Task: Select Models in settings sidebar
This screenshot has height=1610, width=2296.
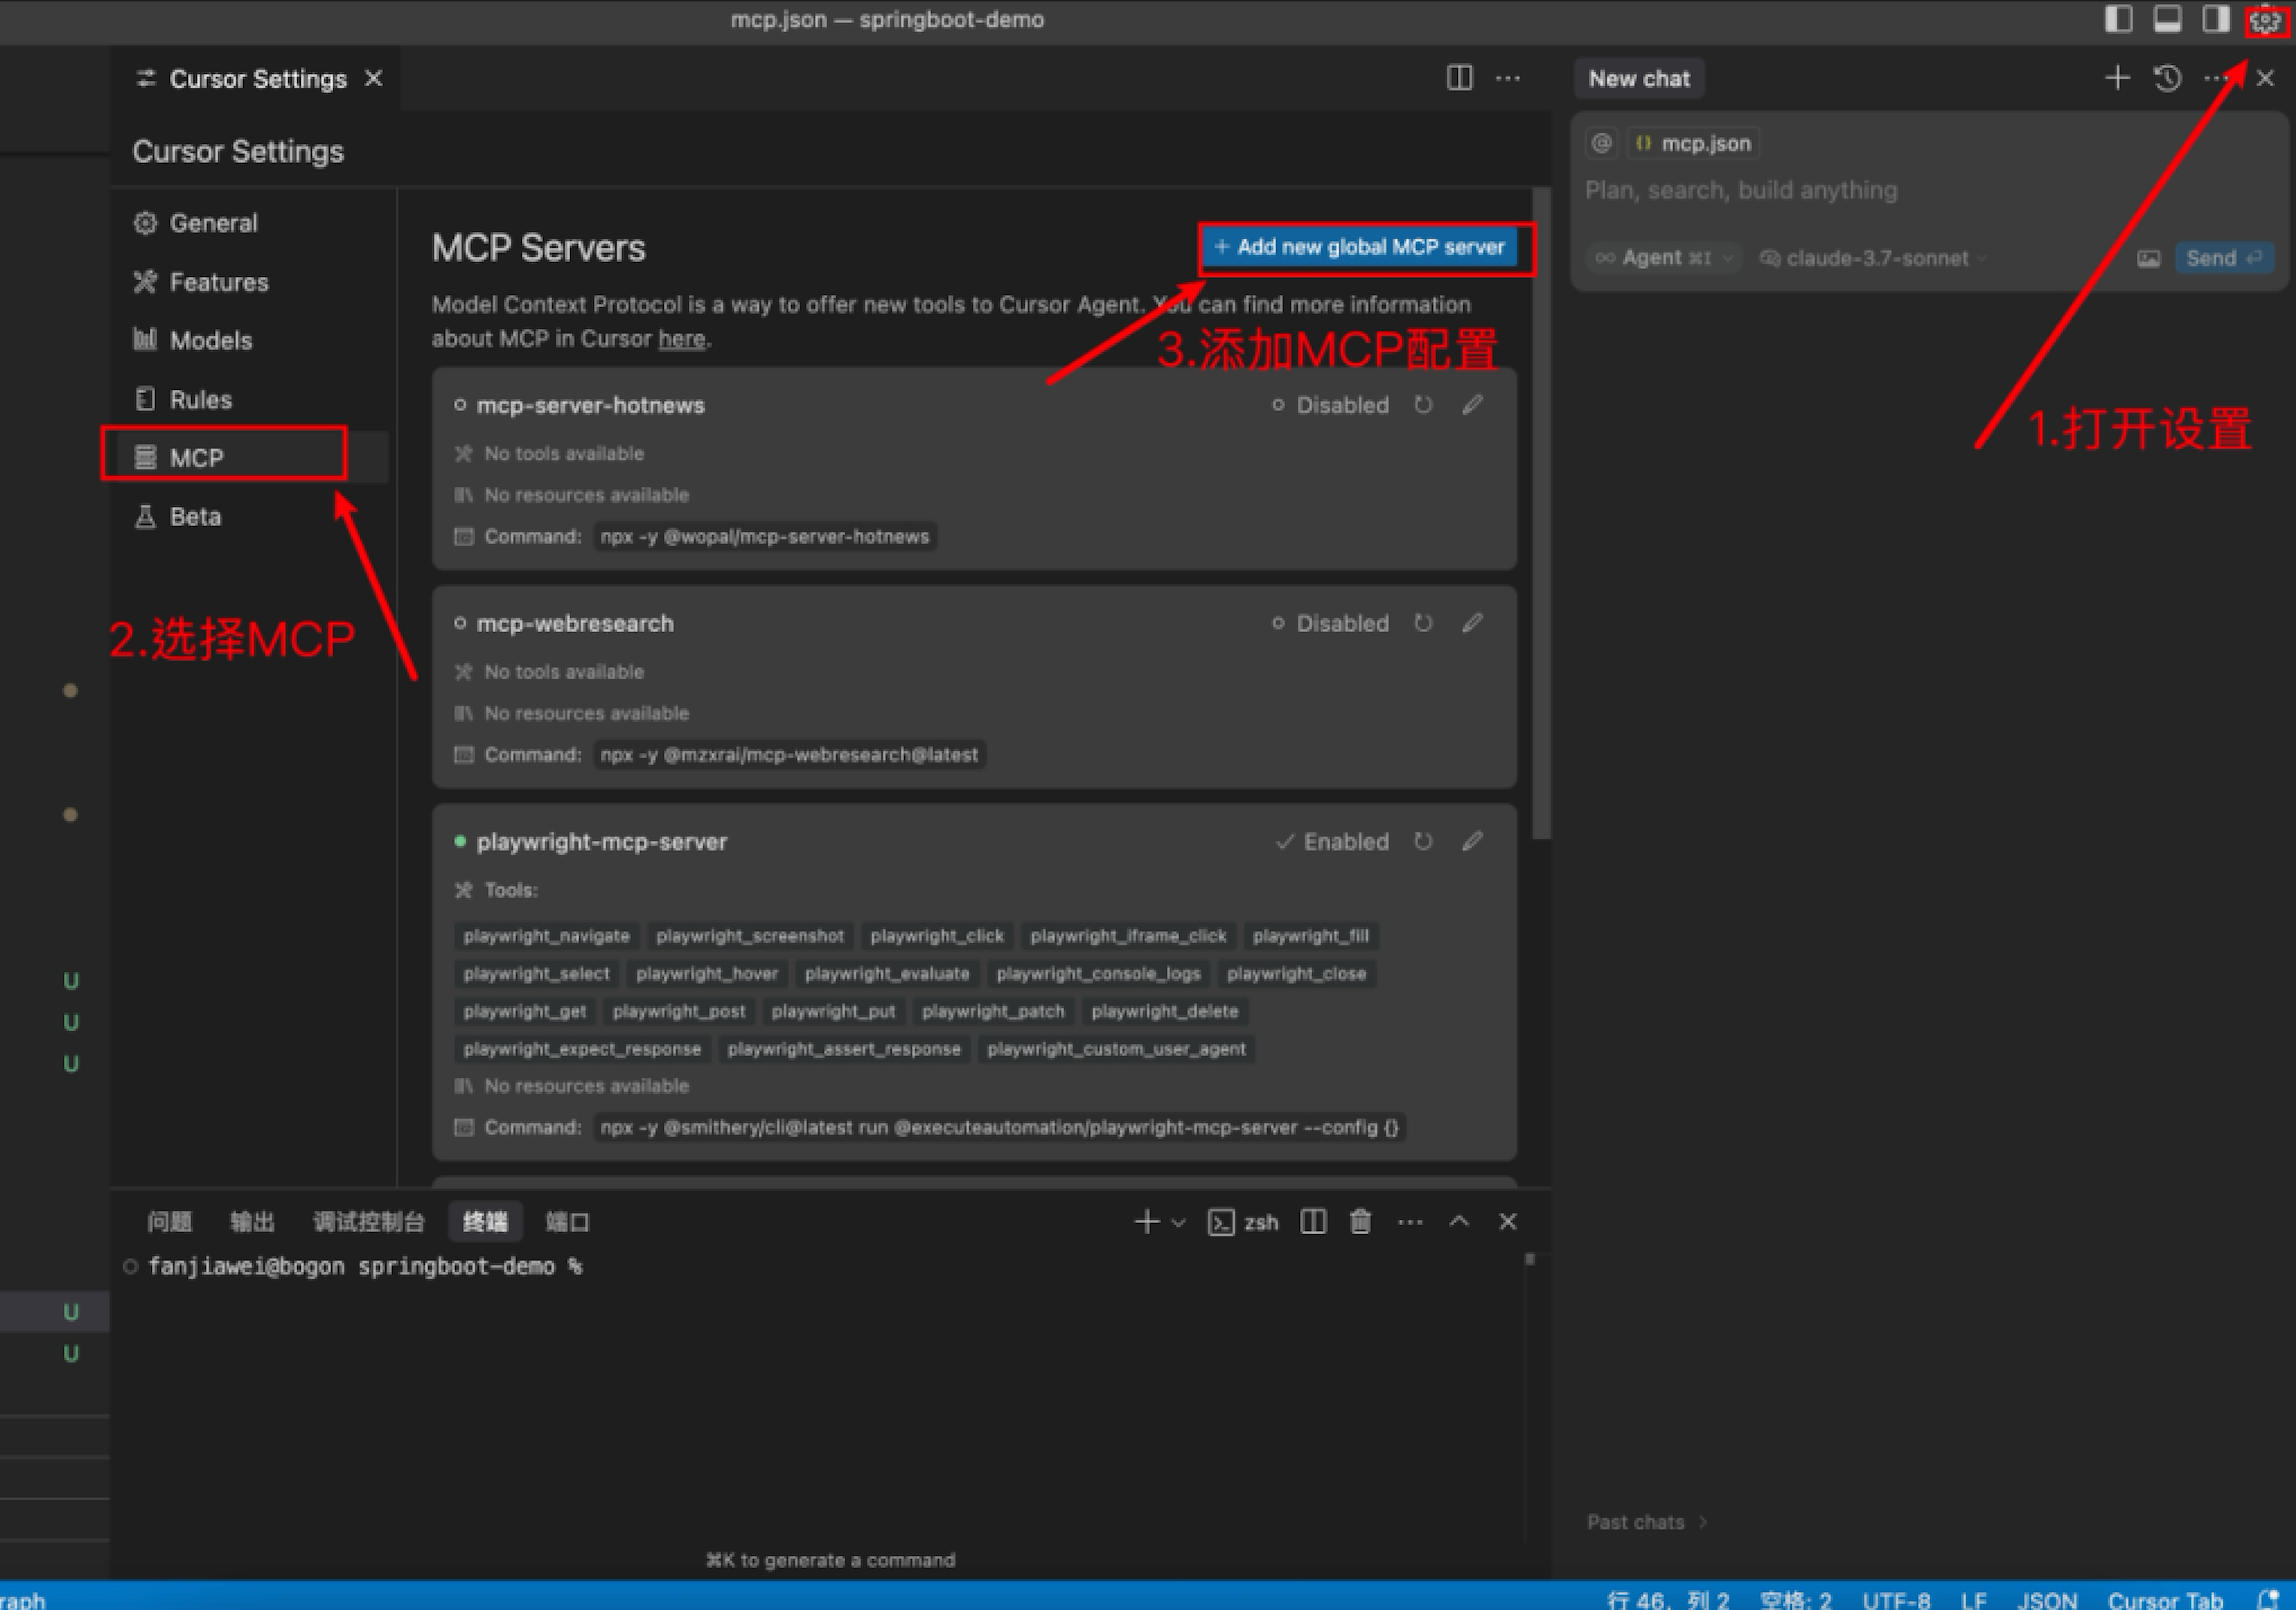Action: (210, 340)
